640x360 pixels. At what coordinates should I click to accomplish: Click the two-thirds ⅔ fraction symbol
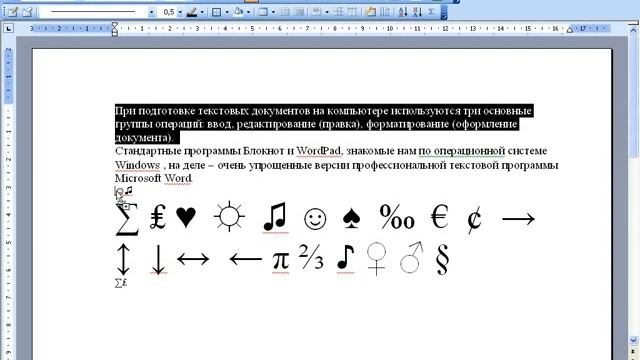(x=311, y=257)
